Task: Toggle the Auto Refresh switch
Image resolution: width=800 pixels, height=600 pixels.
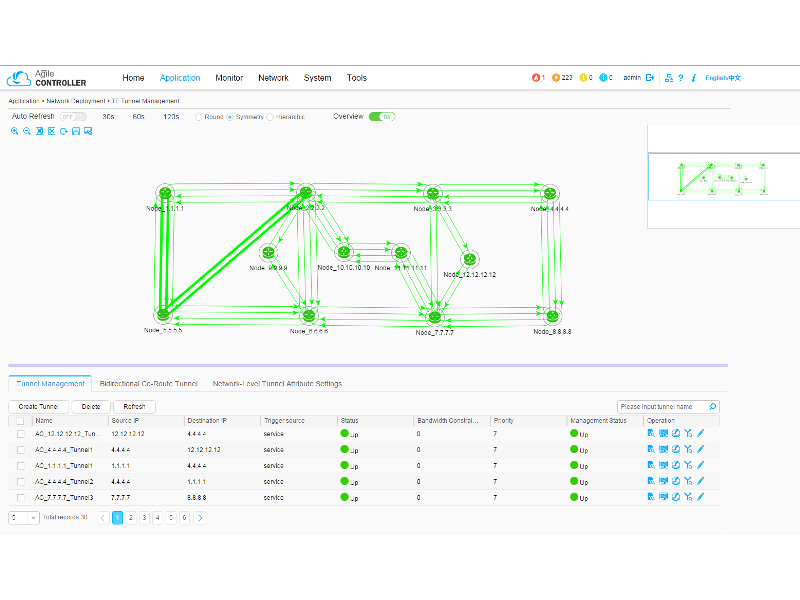Action: click(73, 117)
